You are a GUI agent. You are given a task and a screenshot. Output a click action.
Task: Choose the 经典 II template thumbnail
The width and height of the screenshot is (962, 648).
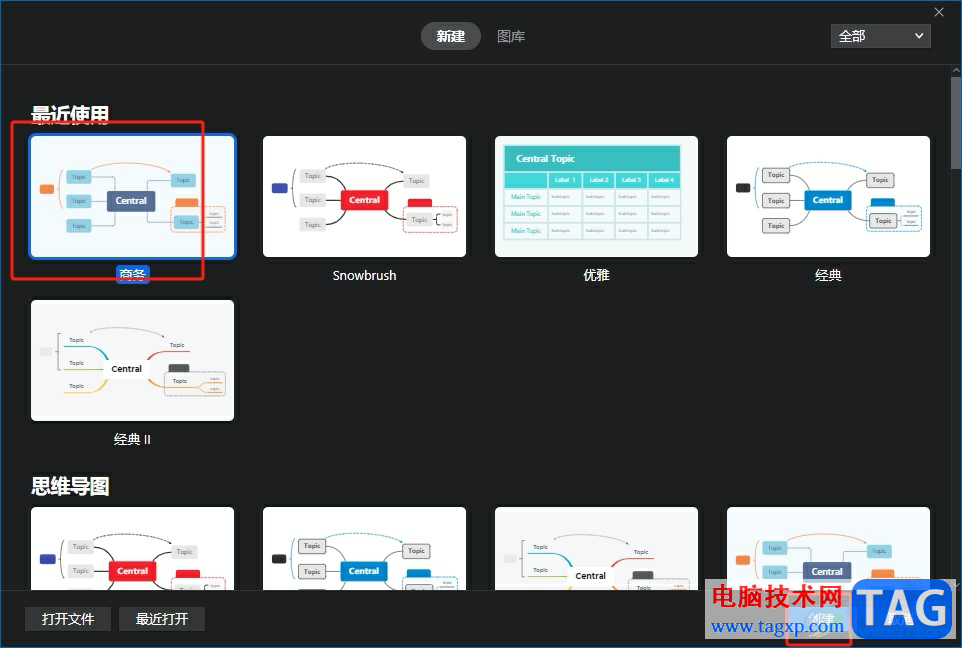(133, 360)
